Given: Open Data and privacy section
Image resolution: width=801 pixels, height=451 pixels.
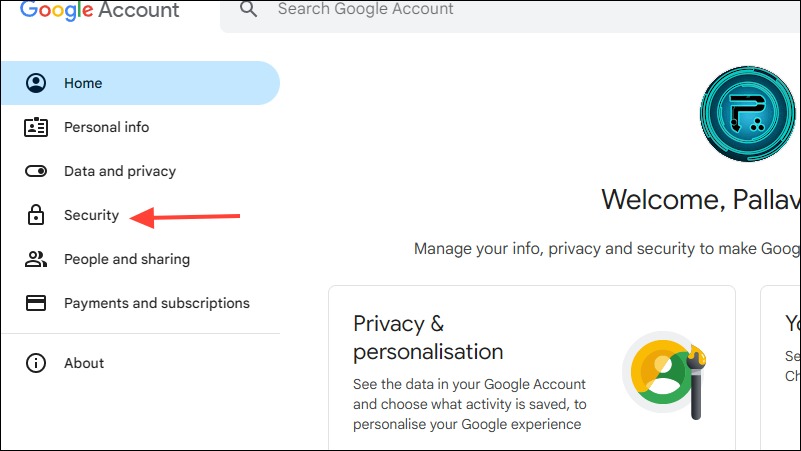Looking at the screenshot, I should click(x=140, y=171).
